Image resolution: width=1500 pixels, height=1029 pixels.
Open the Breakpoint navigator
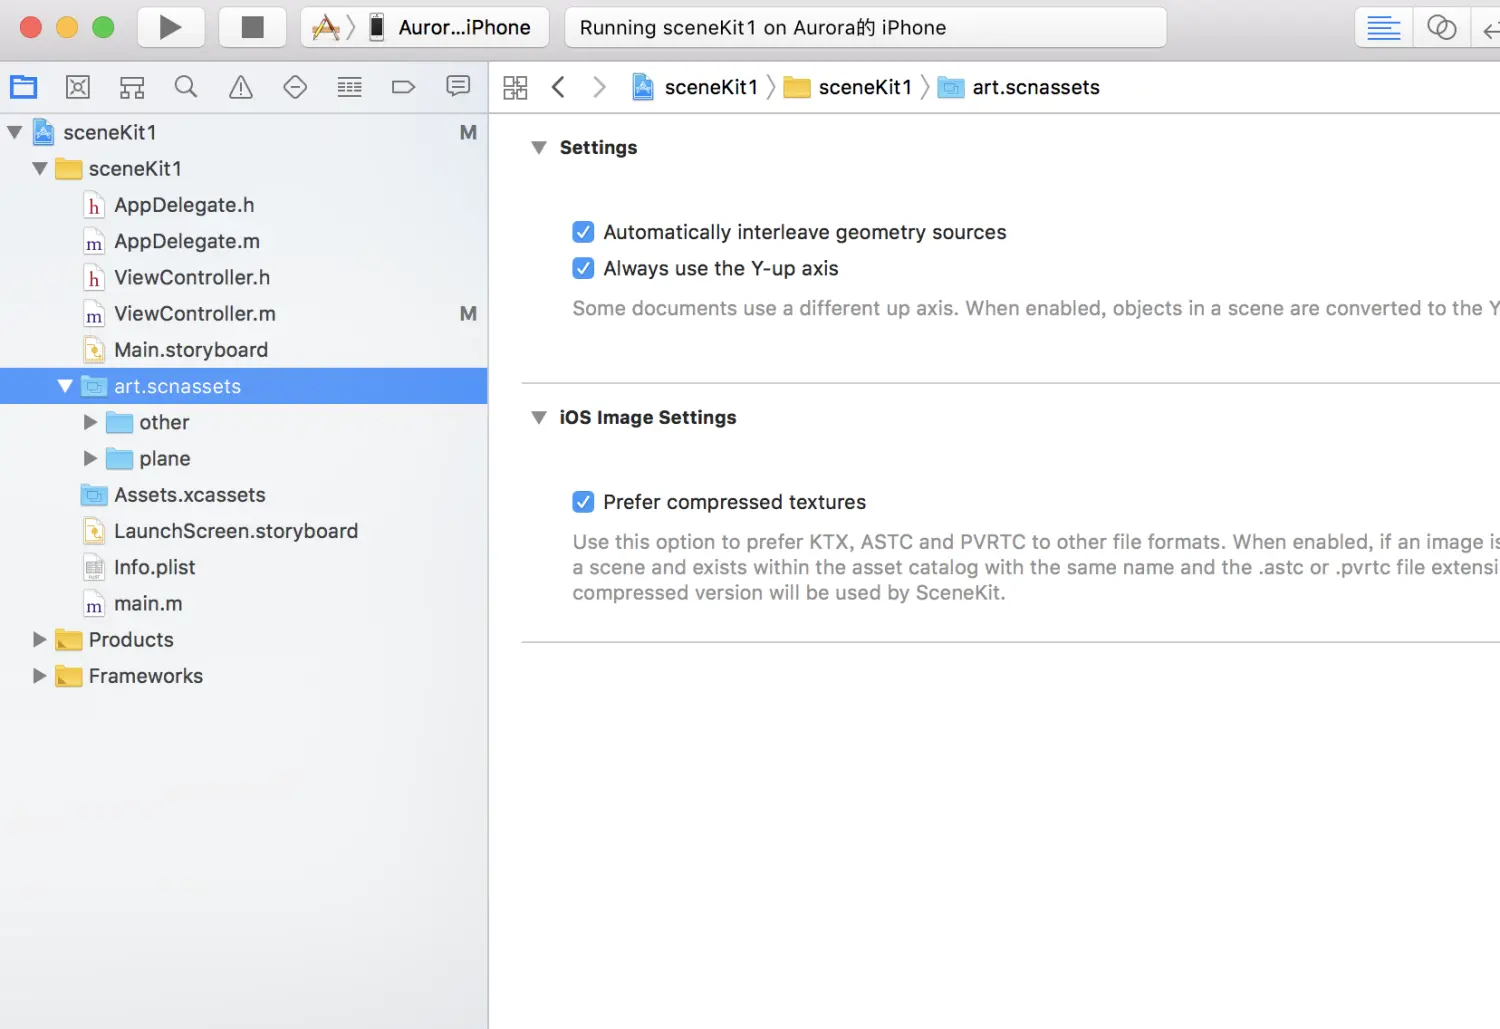click(403, 87)
